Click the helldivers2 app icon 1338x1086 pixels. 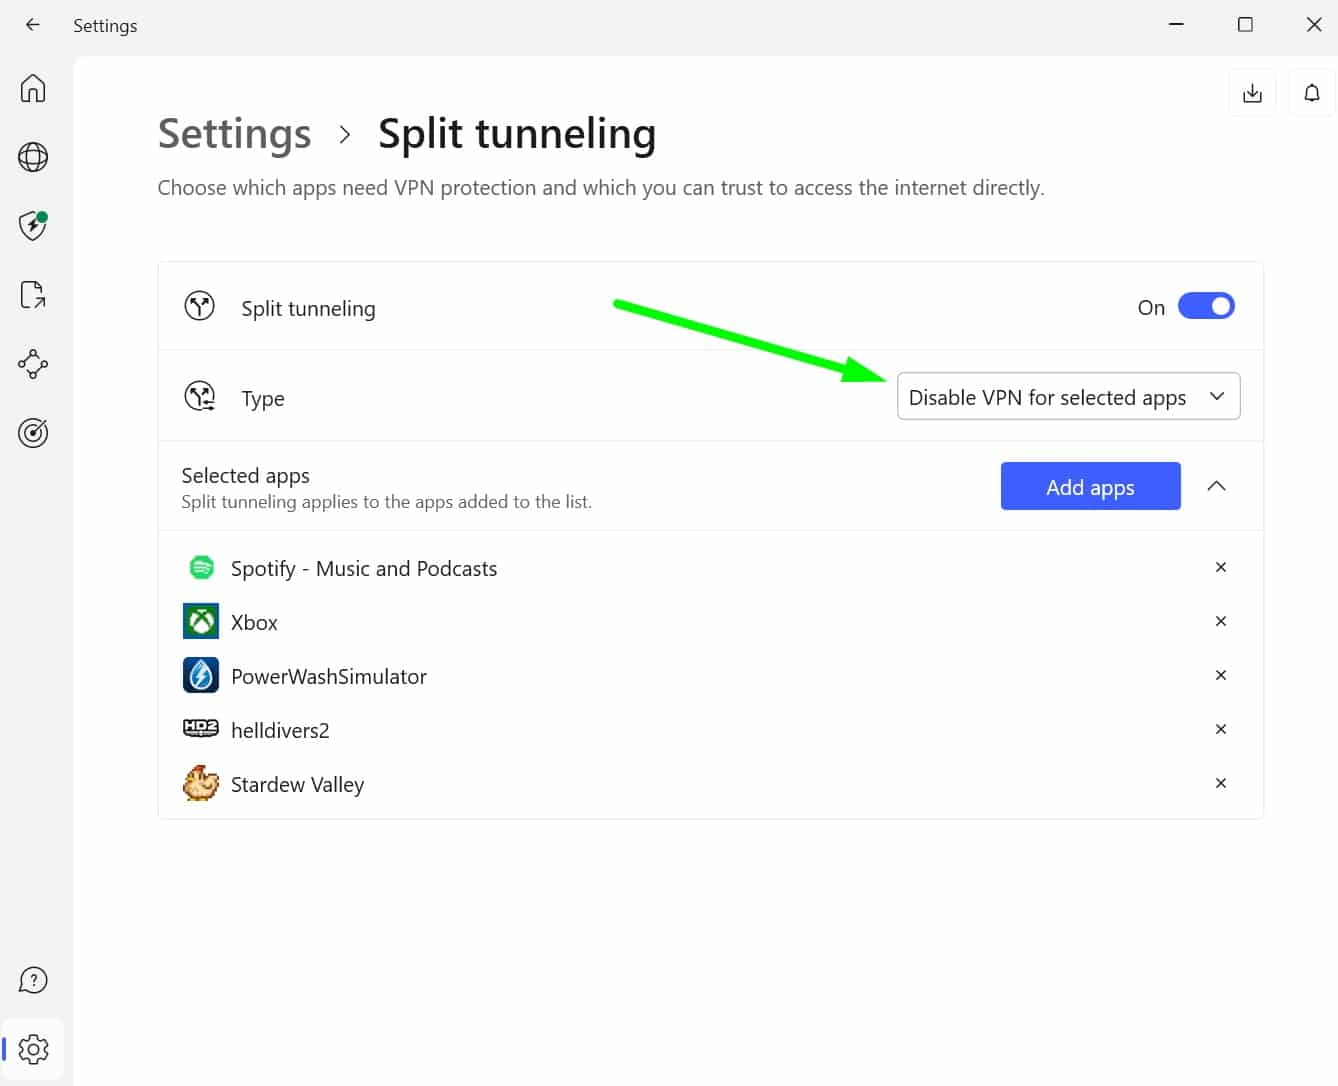[201, 729]
